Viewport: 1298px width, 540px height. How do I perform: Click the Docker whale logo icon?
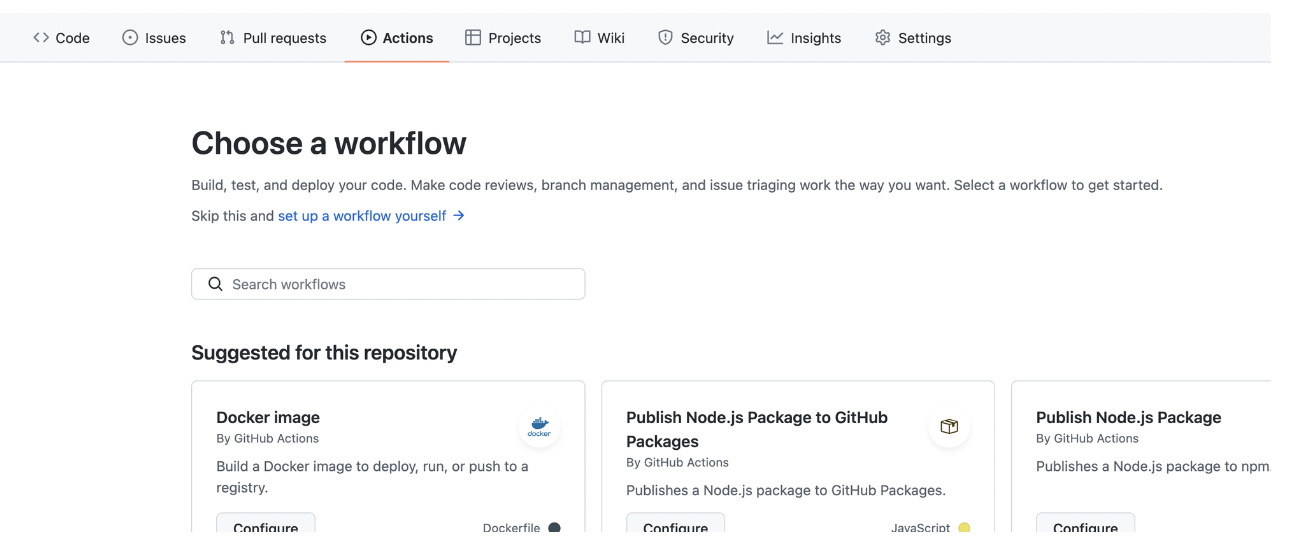point(539,427)
